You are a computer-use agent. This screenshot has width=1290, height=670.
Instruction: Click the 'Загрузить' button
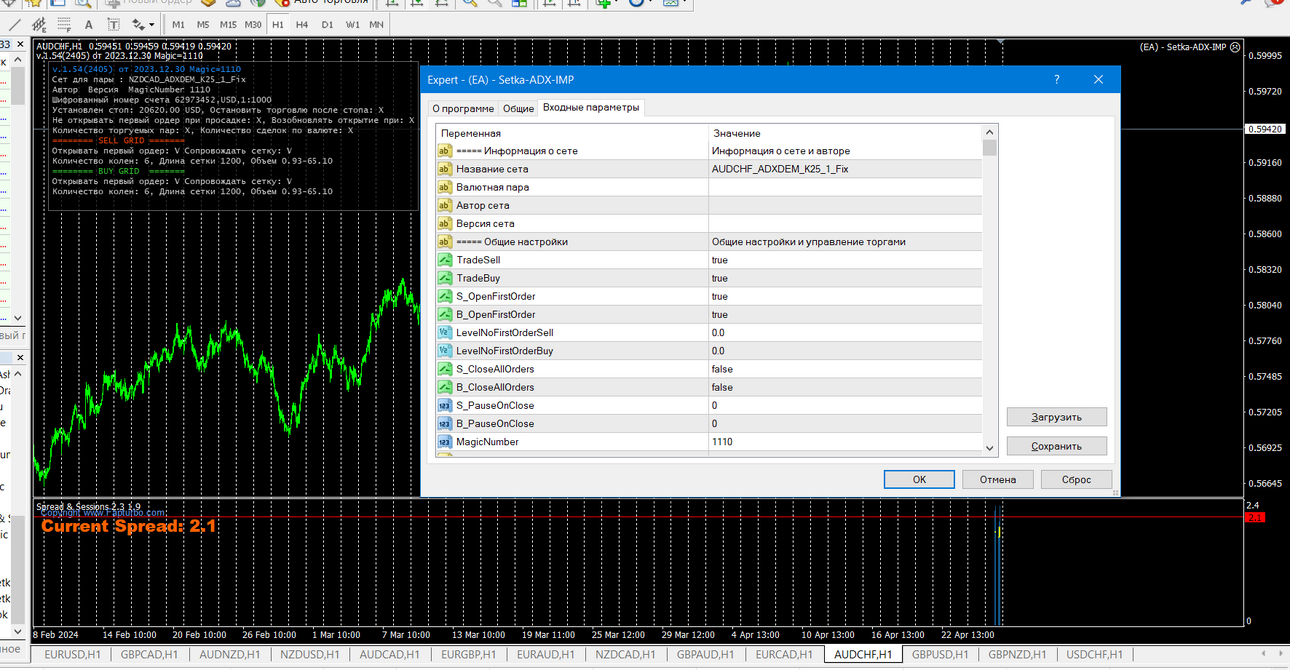[1057, 417]
